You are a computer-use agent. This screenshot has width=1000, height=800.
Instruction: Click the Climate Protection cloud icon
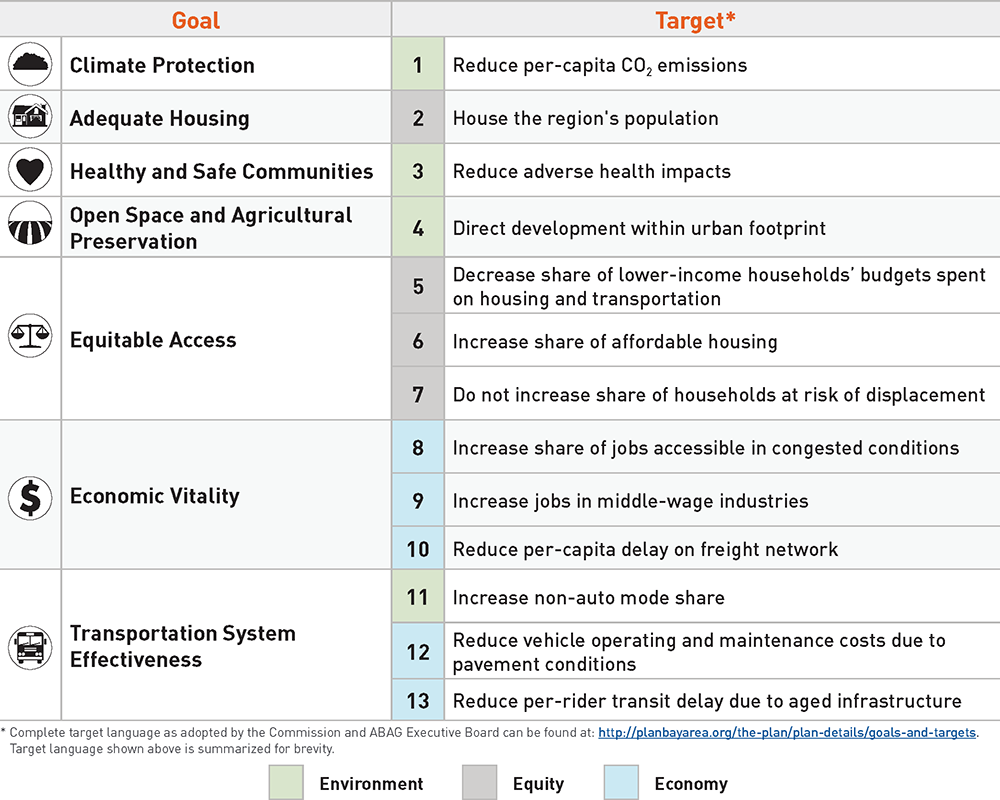tap(30, 64)
